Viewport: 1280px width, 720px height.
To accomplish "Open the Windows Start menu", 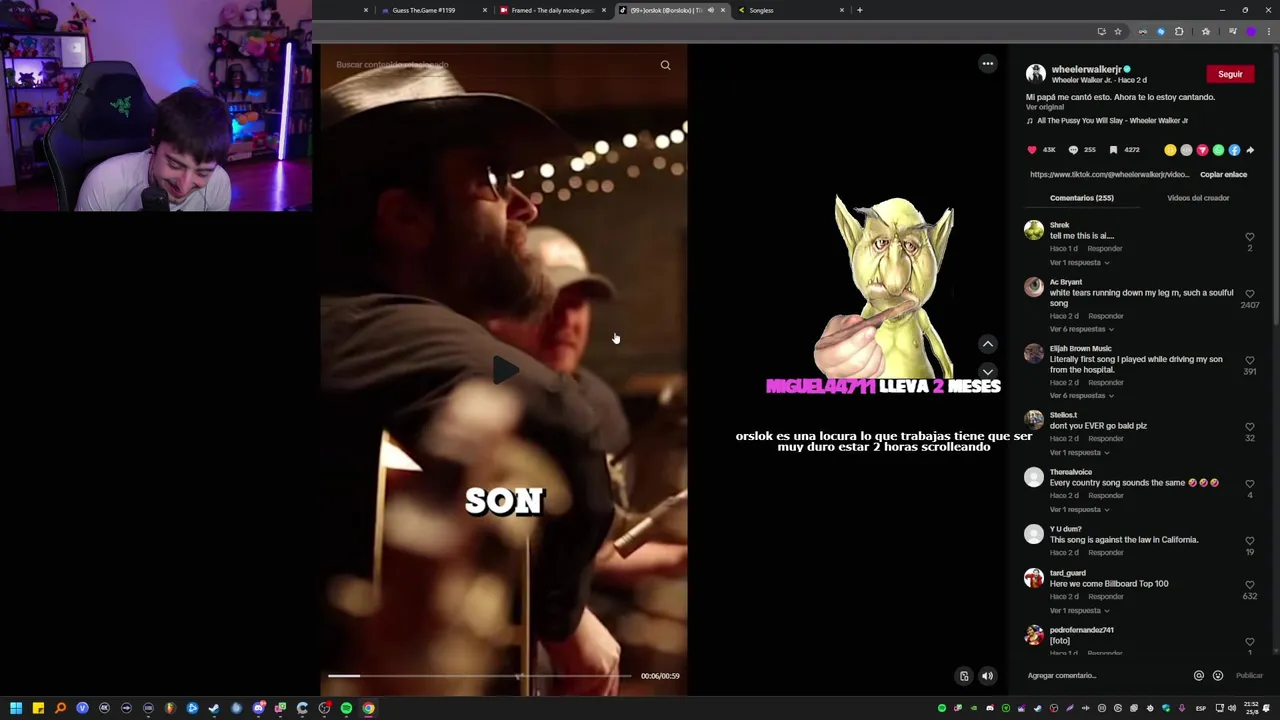I will pos(16,708).
